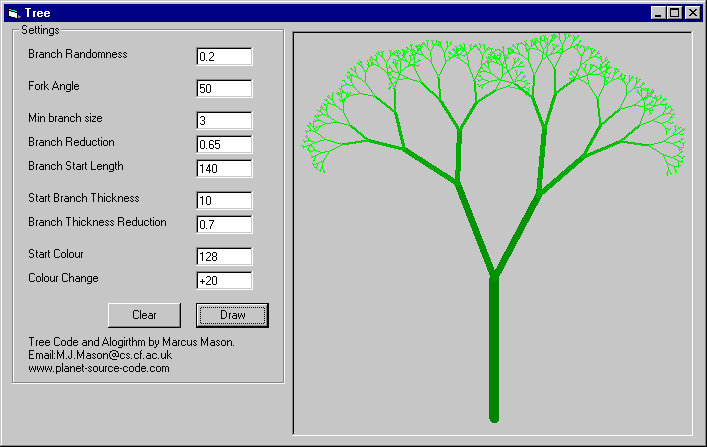
Task: Focus the Branch Reduction value box
Action: click(224, 144)
